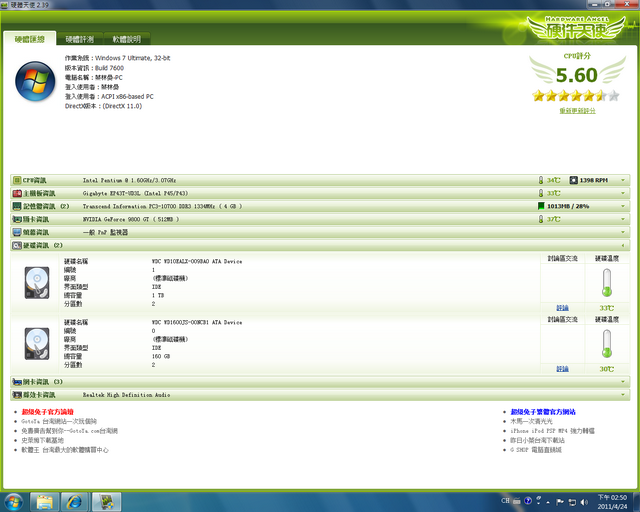The width and height of the screenshot is (640, 512).
Task: Expand the motherboard info row arrow
Action: 623,193
